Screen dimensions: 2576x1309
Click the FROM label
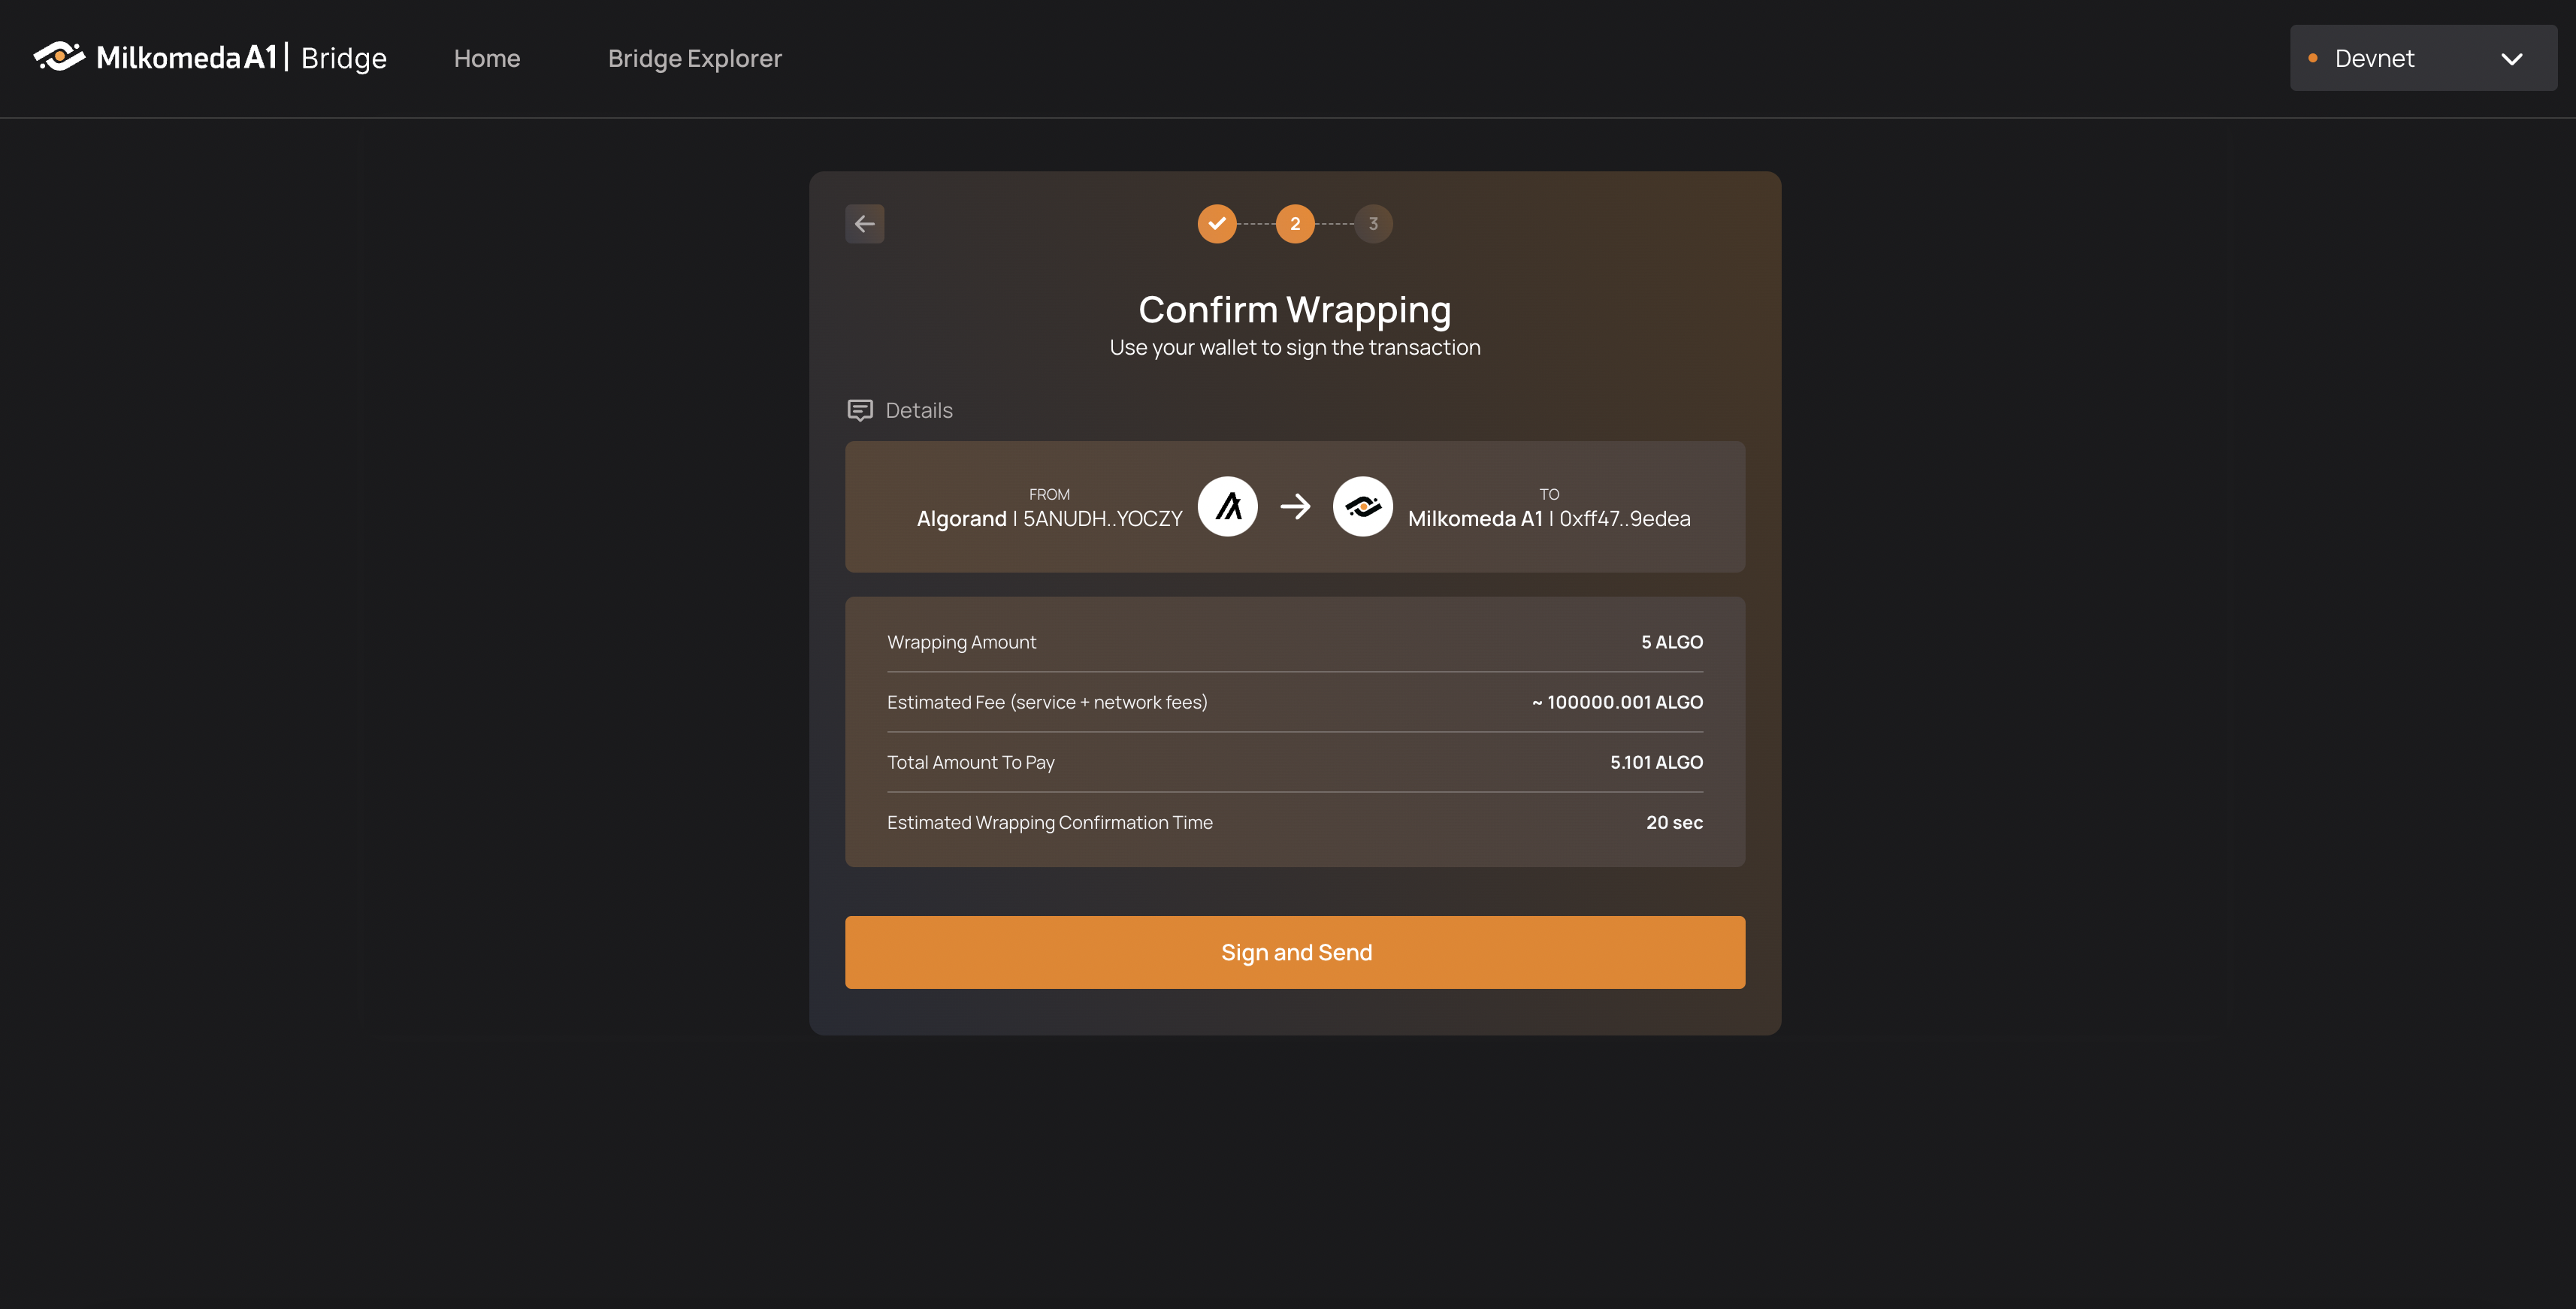click(x=1049, y=494)
